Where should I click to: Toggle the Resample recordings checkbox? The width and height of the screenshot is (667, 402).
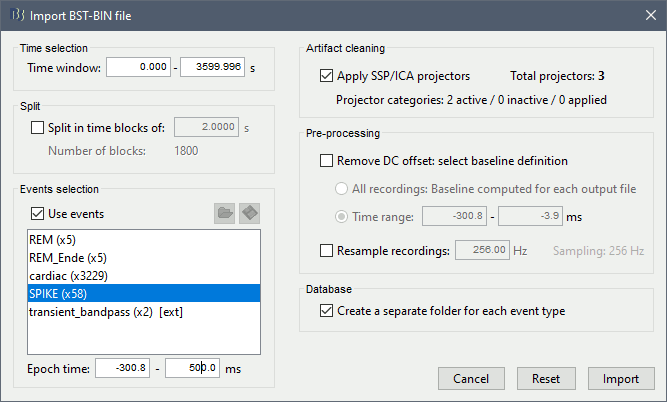(326, 249)
